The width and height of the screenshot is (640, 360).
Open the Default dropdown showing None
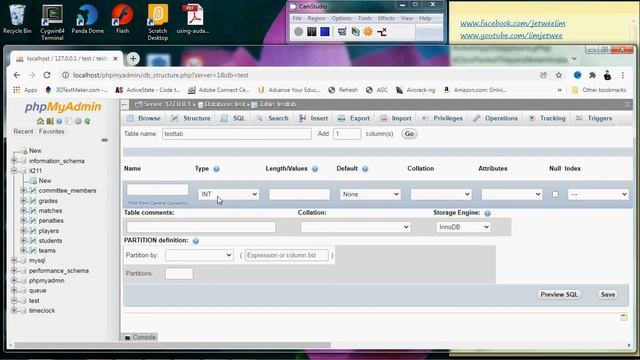pyautogui.click(x=370, y=194)
